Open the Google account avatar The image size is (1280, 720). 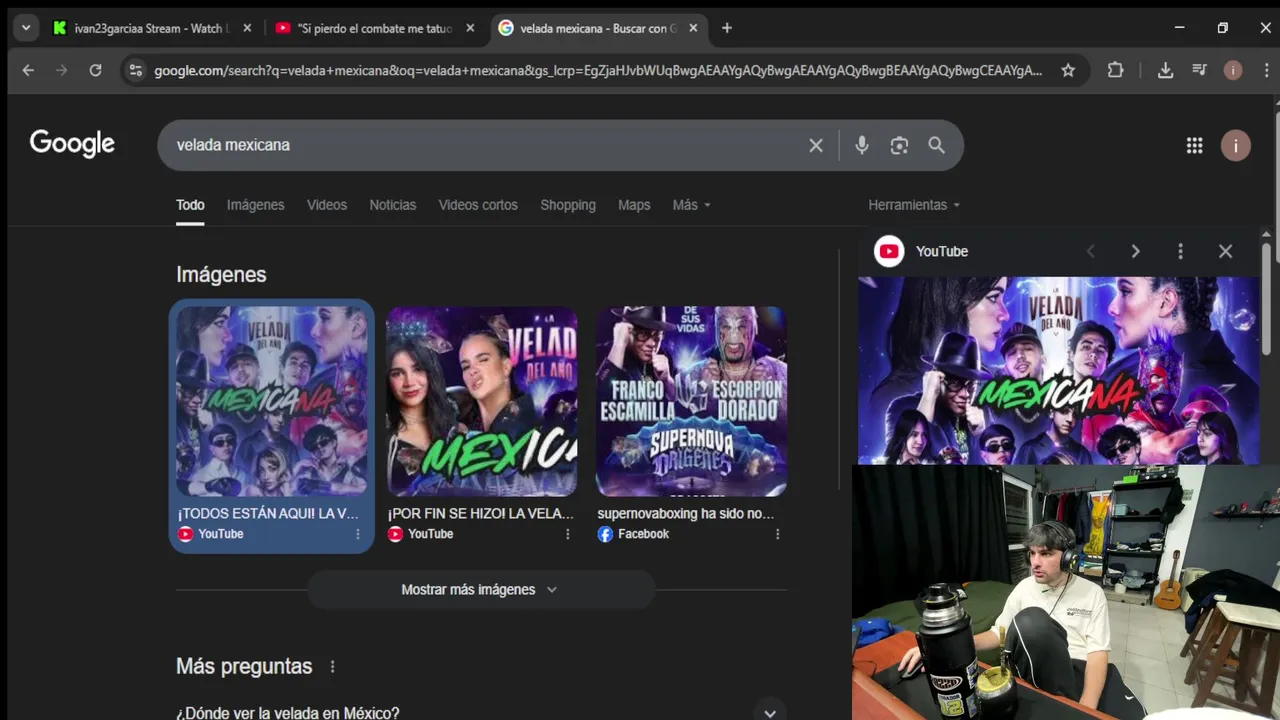point(1235,146)
